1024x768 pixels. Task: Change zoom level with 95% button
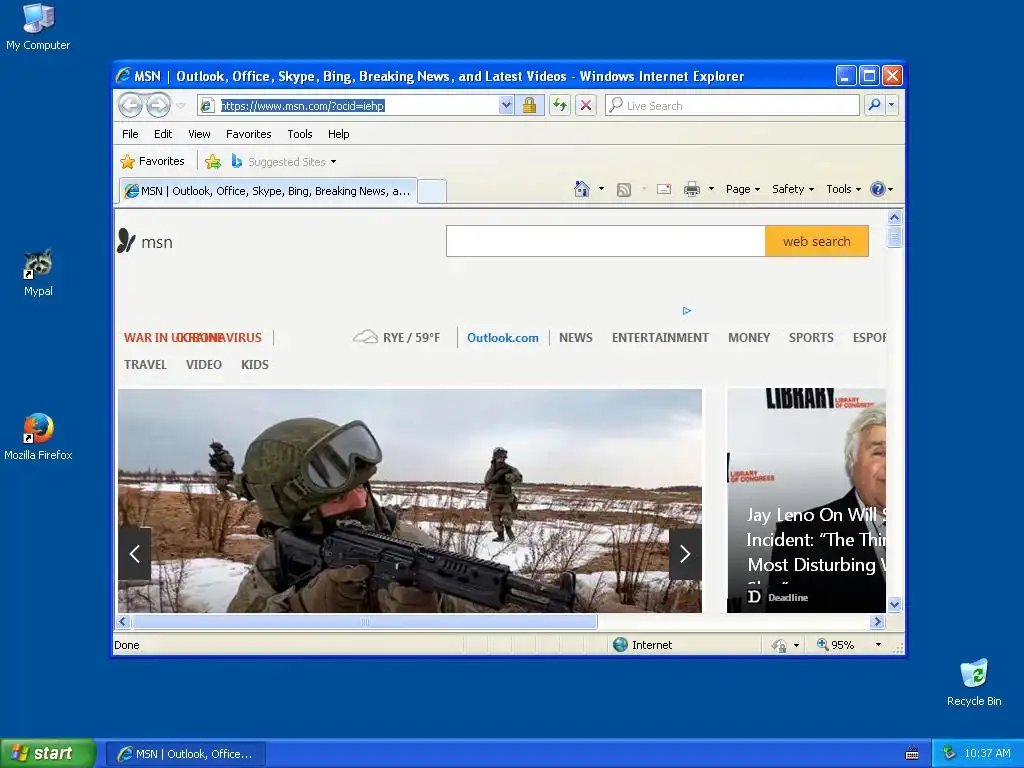coord(835,645)
